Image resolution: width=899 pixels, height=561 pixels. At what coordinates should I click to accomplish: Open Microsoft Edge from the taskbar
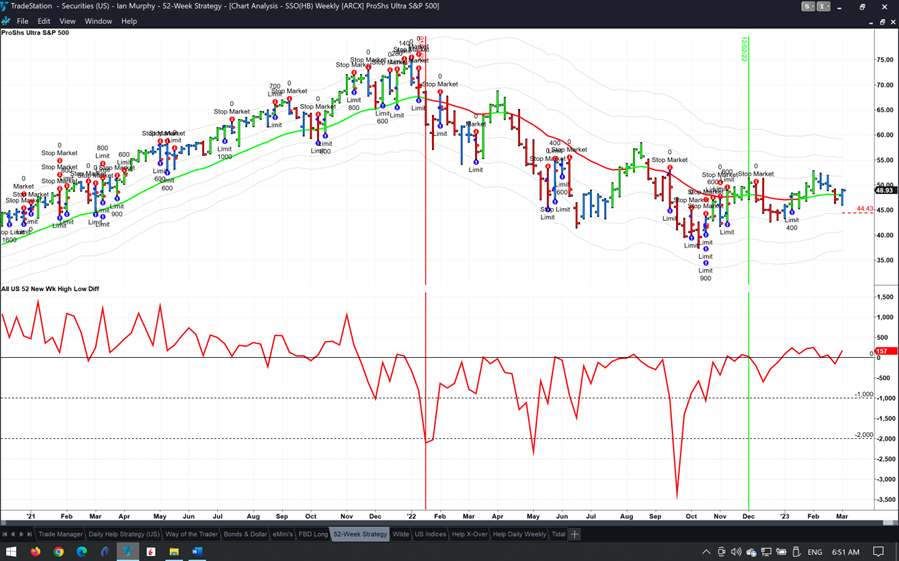tap(82, 551)
